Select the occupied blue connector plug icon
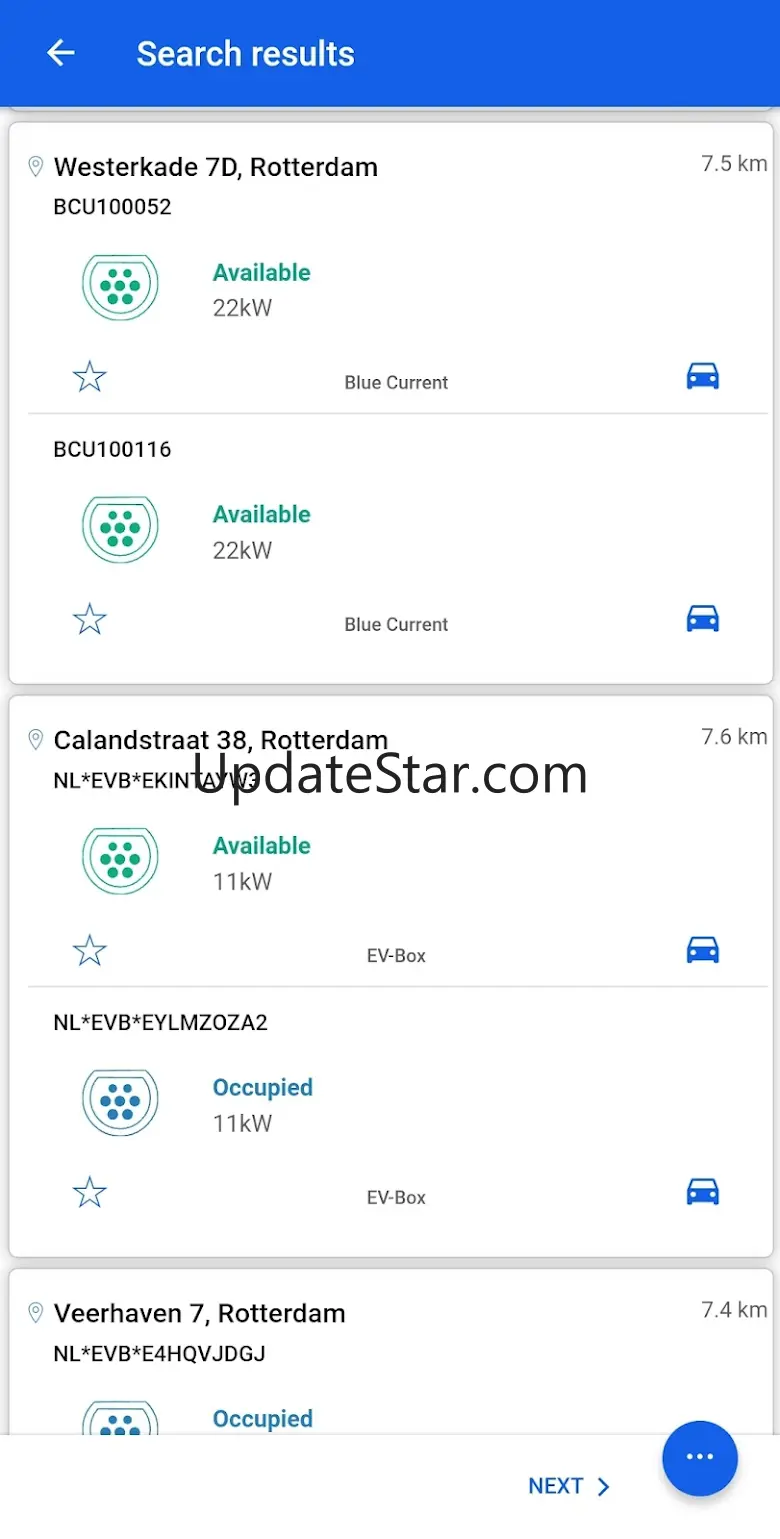Screen dimensions: 780x1539 [120, 1102]
